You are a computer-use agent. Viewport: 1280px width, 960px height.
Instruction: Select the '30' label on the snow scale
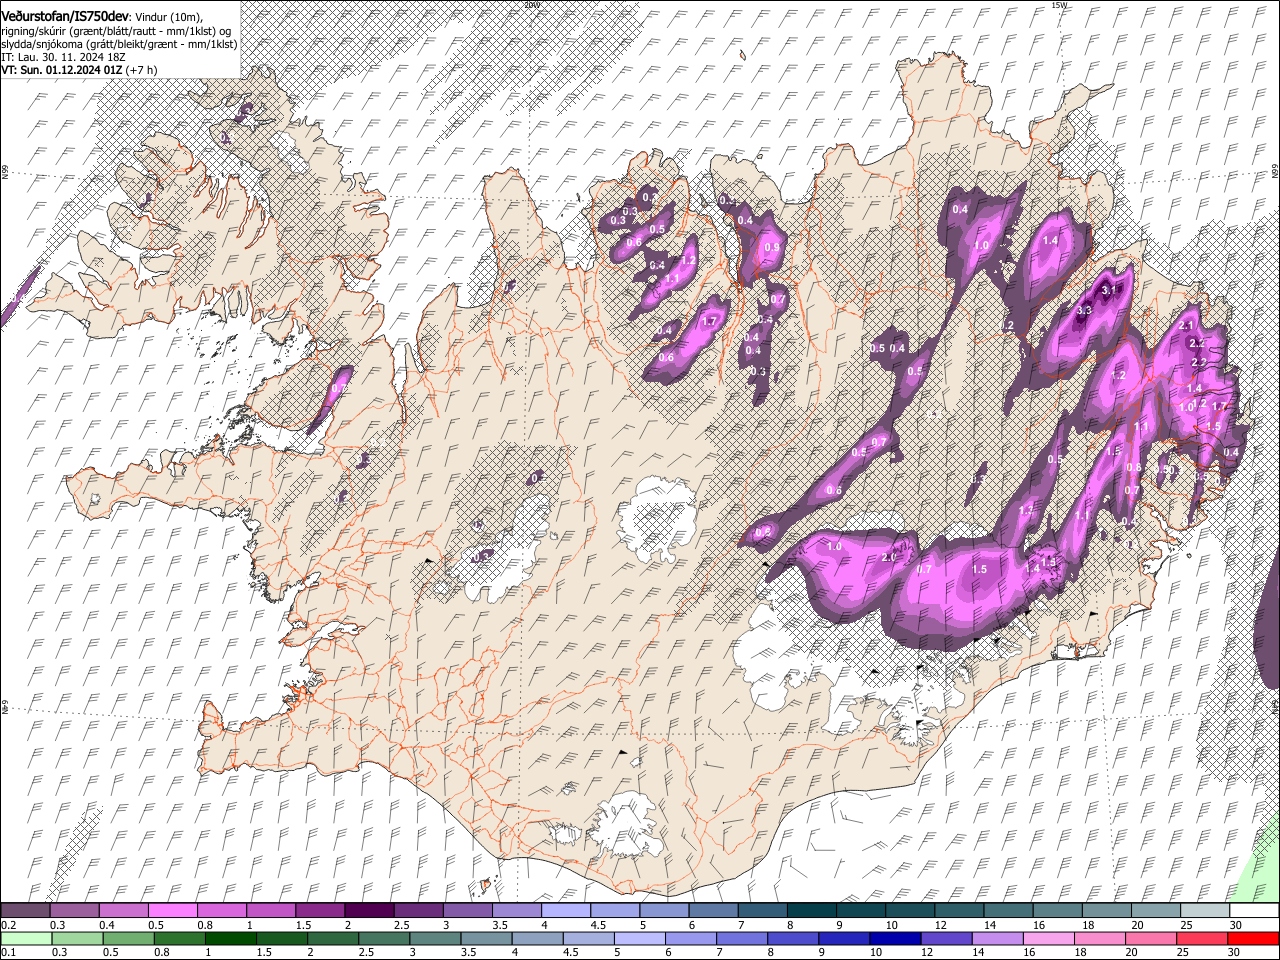click(x=1236, y=925)
